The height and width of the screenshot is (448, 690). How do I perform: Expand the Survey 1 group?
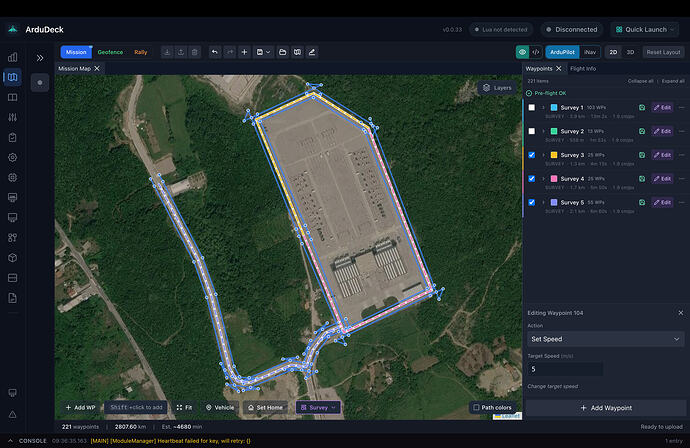point(543,107)
